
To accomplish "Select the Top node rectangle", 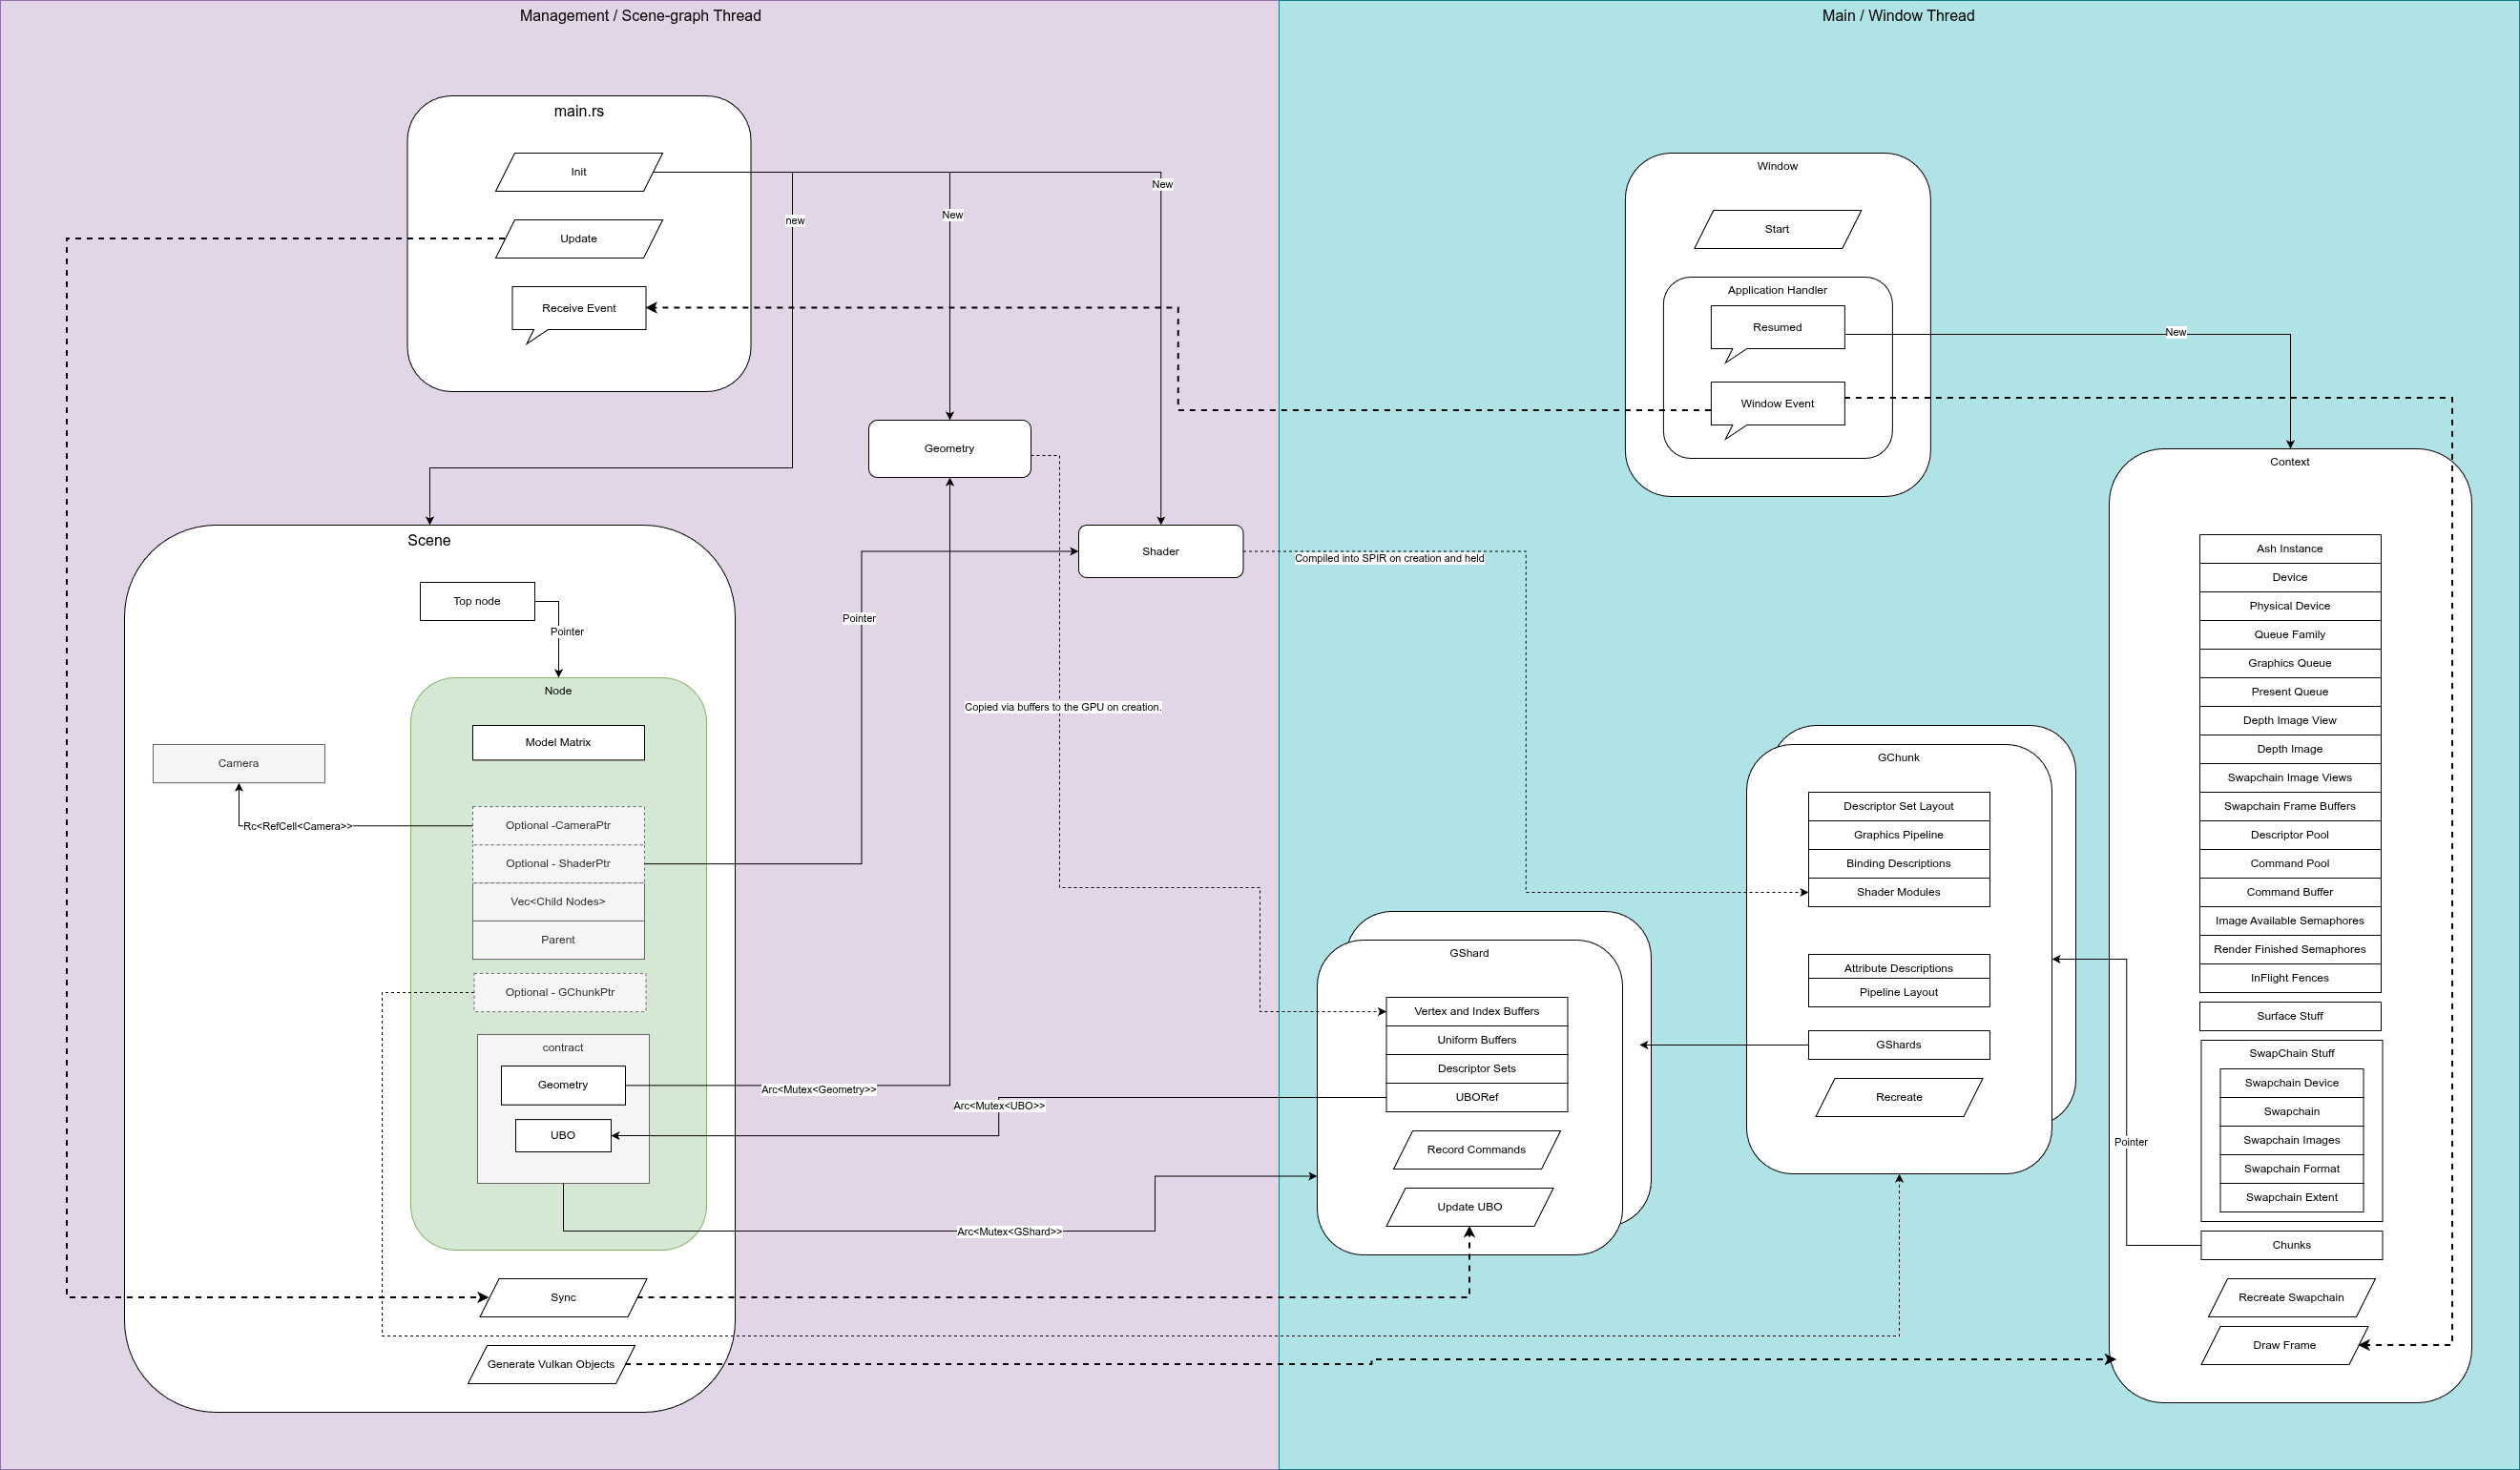I will tap(477, 601).
